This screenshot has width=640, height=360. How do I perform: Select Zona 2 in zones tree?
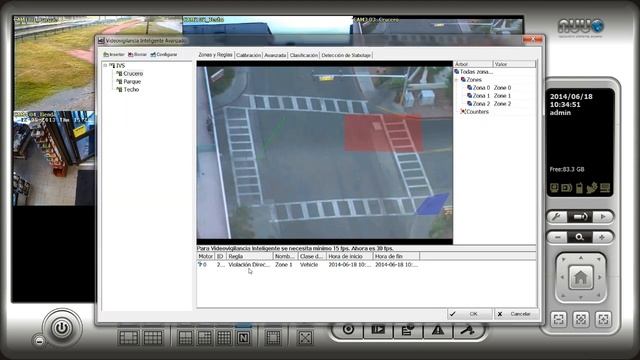coord(481,104)
